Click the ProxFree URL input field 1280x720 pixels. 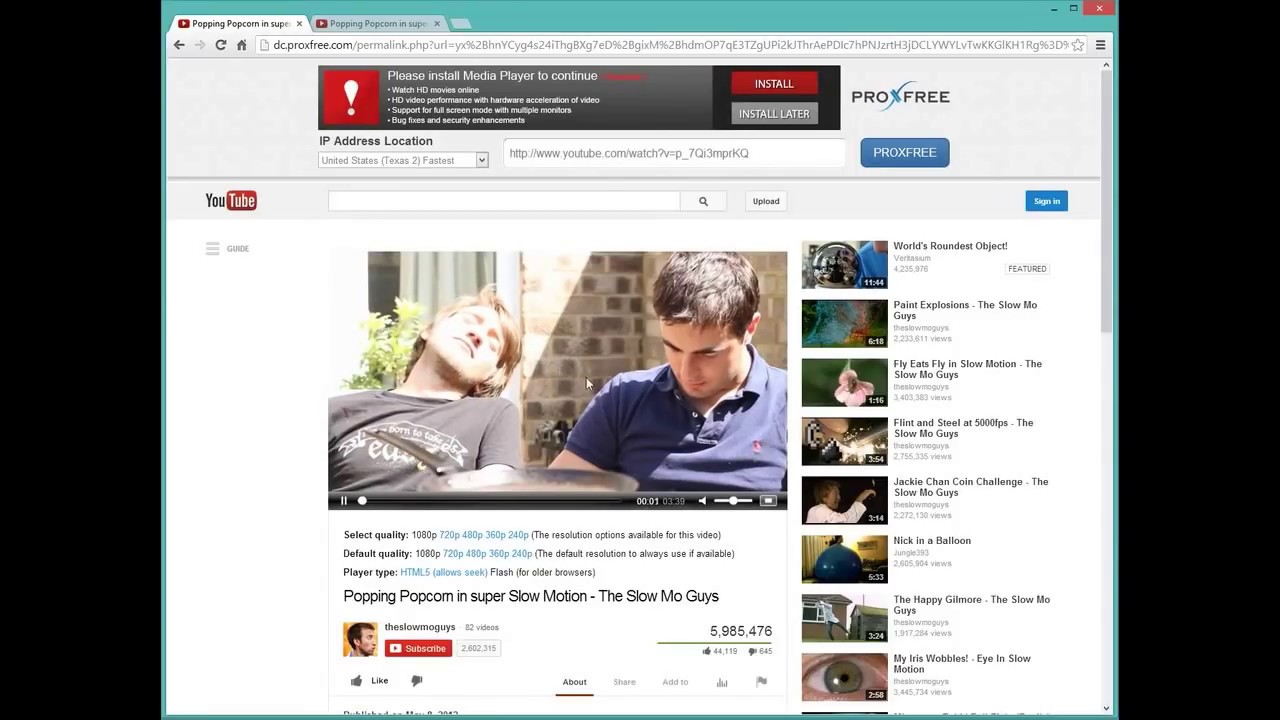[x=675, y=153]
